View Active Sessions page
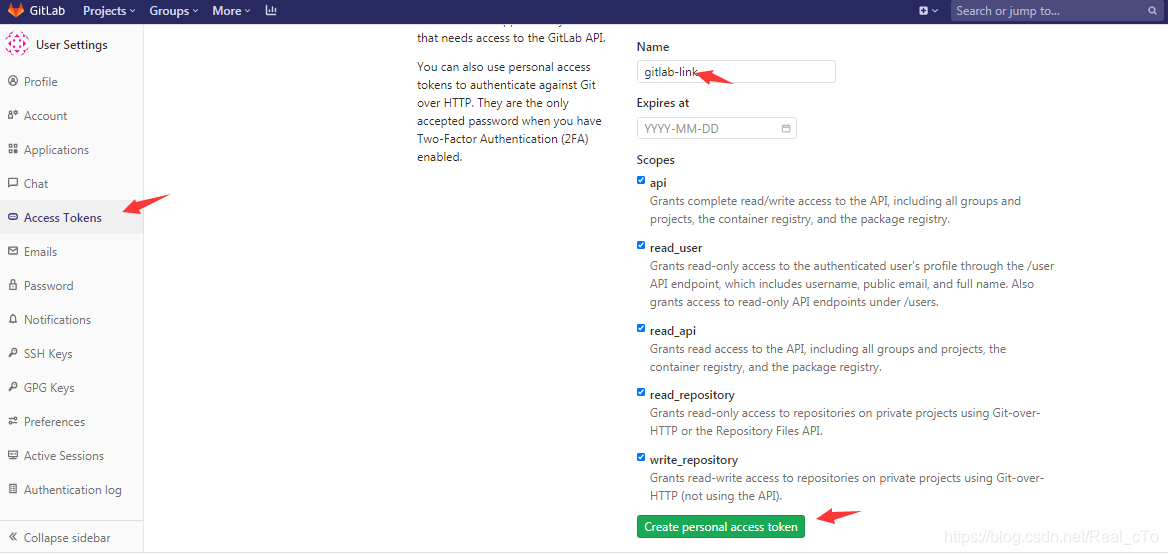The height and width of the screenshot is (555, 1168). coord(72,456)
